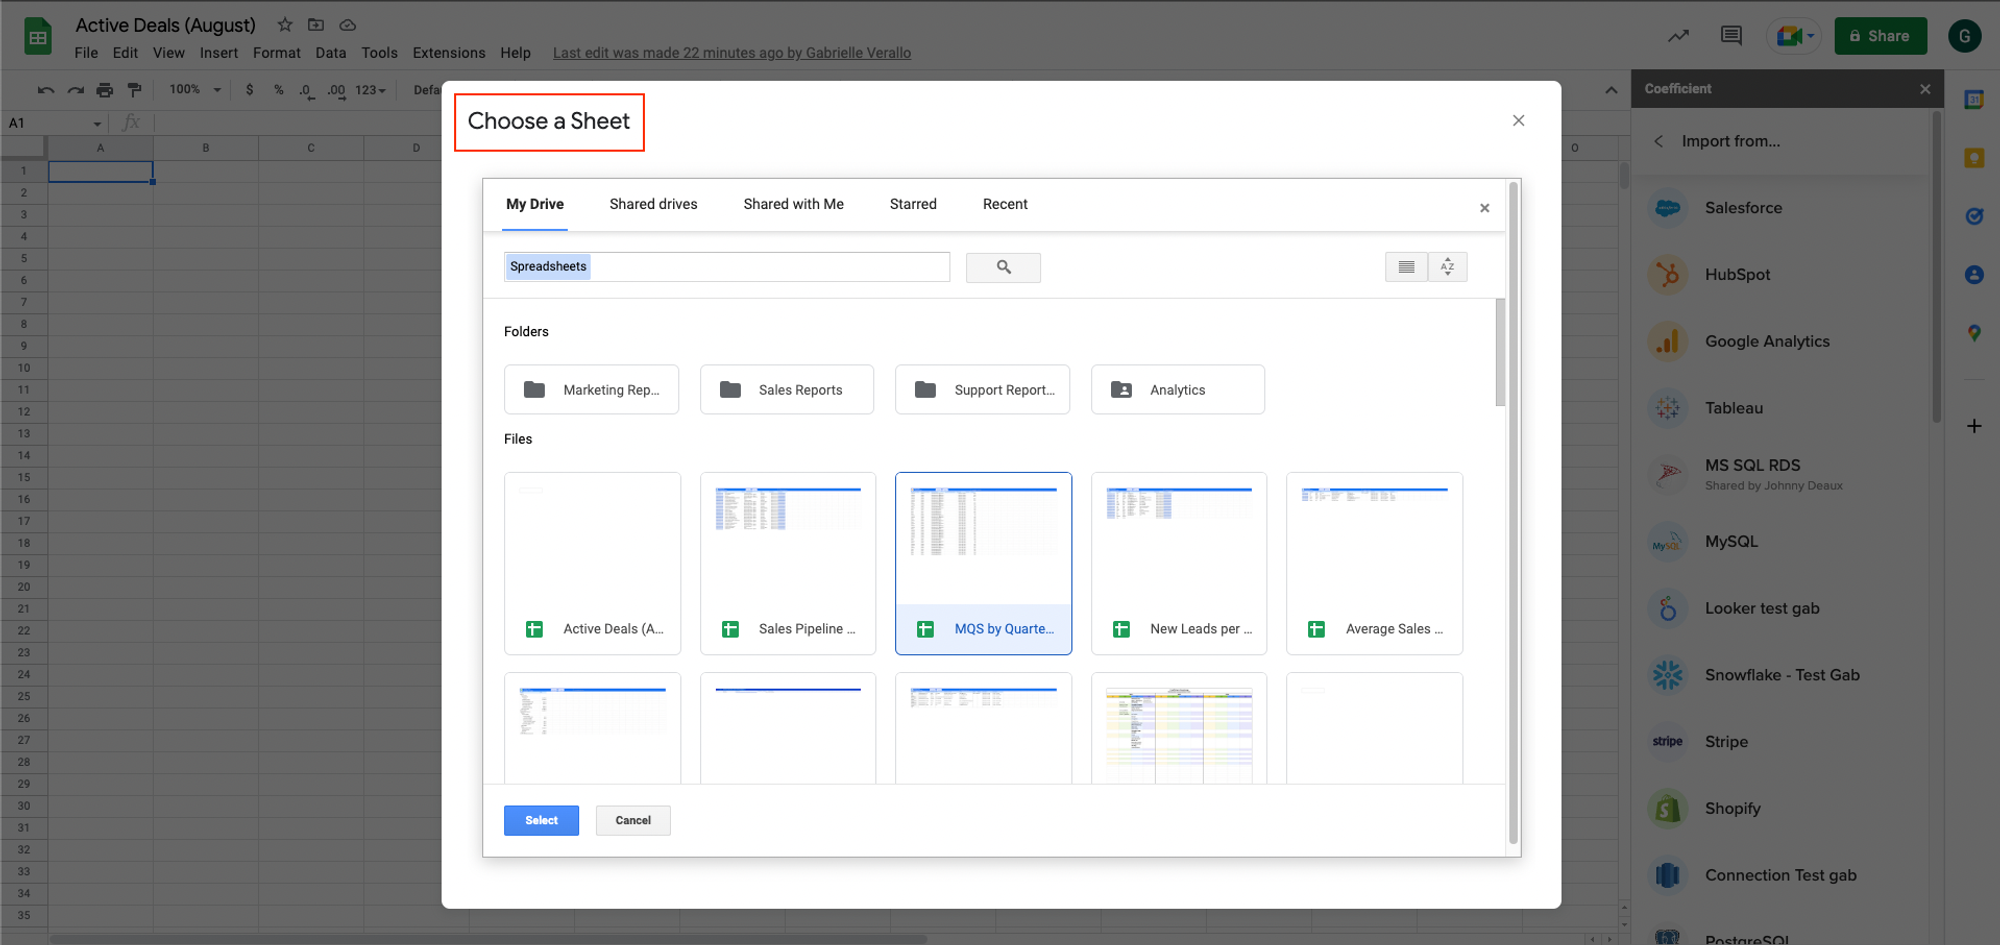Open the comment history icon
Viewport: 2000px width, 945px height.
(x=1731, y=36)
